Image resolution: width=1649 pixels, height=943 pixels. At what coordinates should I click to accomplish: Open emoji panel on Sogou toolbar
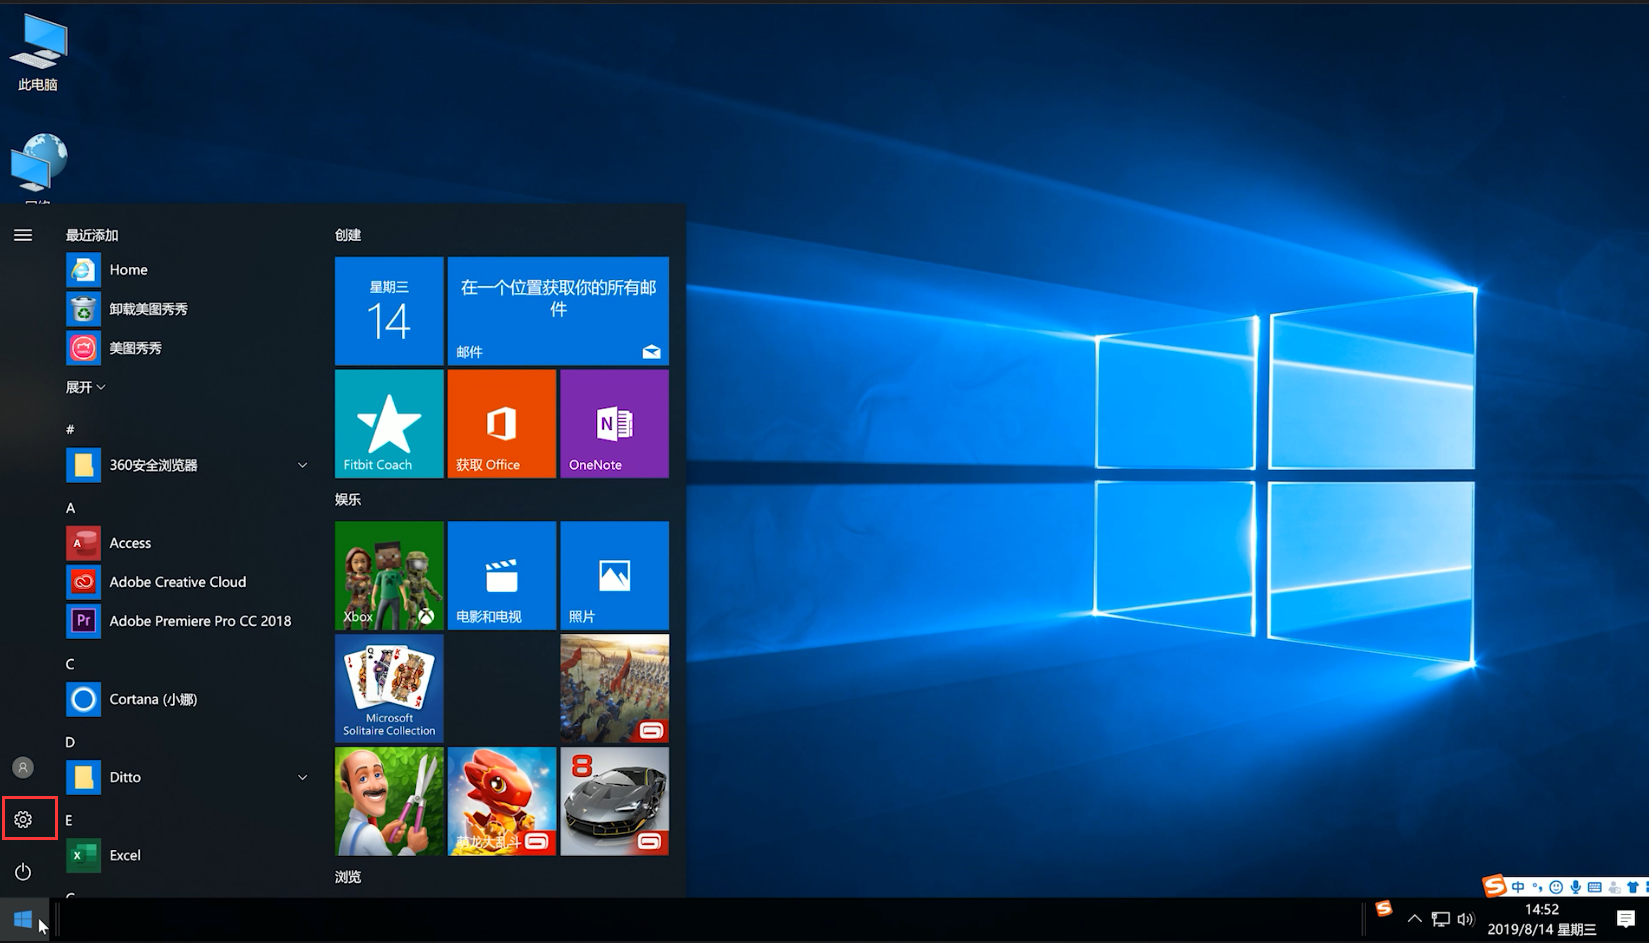1556,887
